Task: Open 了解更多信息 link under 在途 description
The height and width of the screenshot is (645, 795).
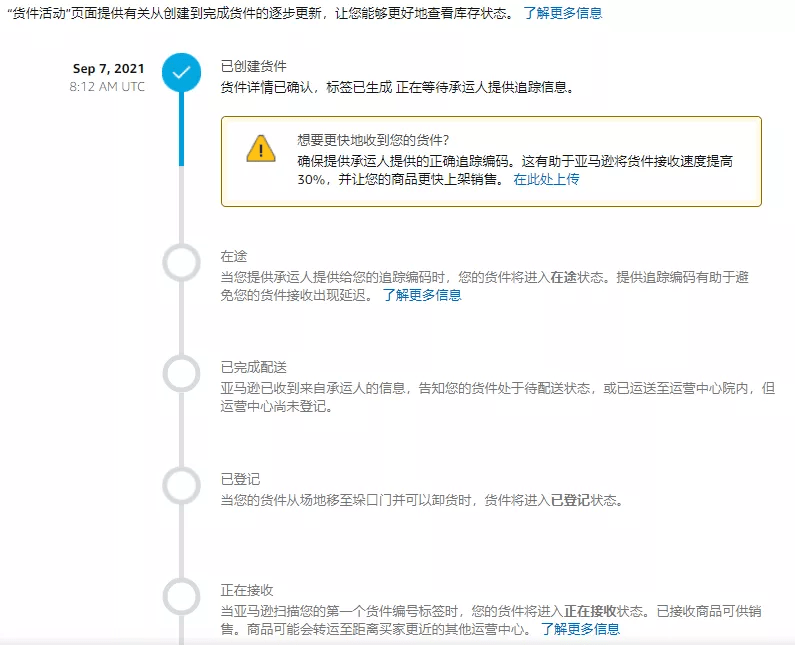Action: click(x=422, y=295)
